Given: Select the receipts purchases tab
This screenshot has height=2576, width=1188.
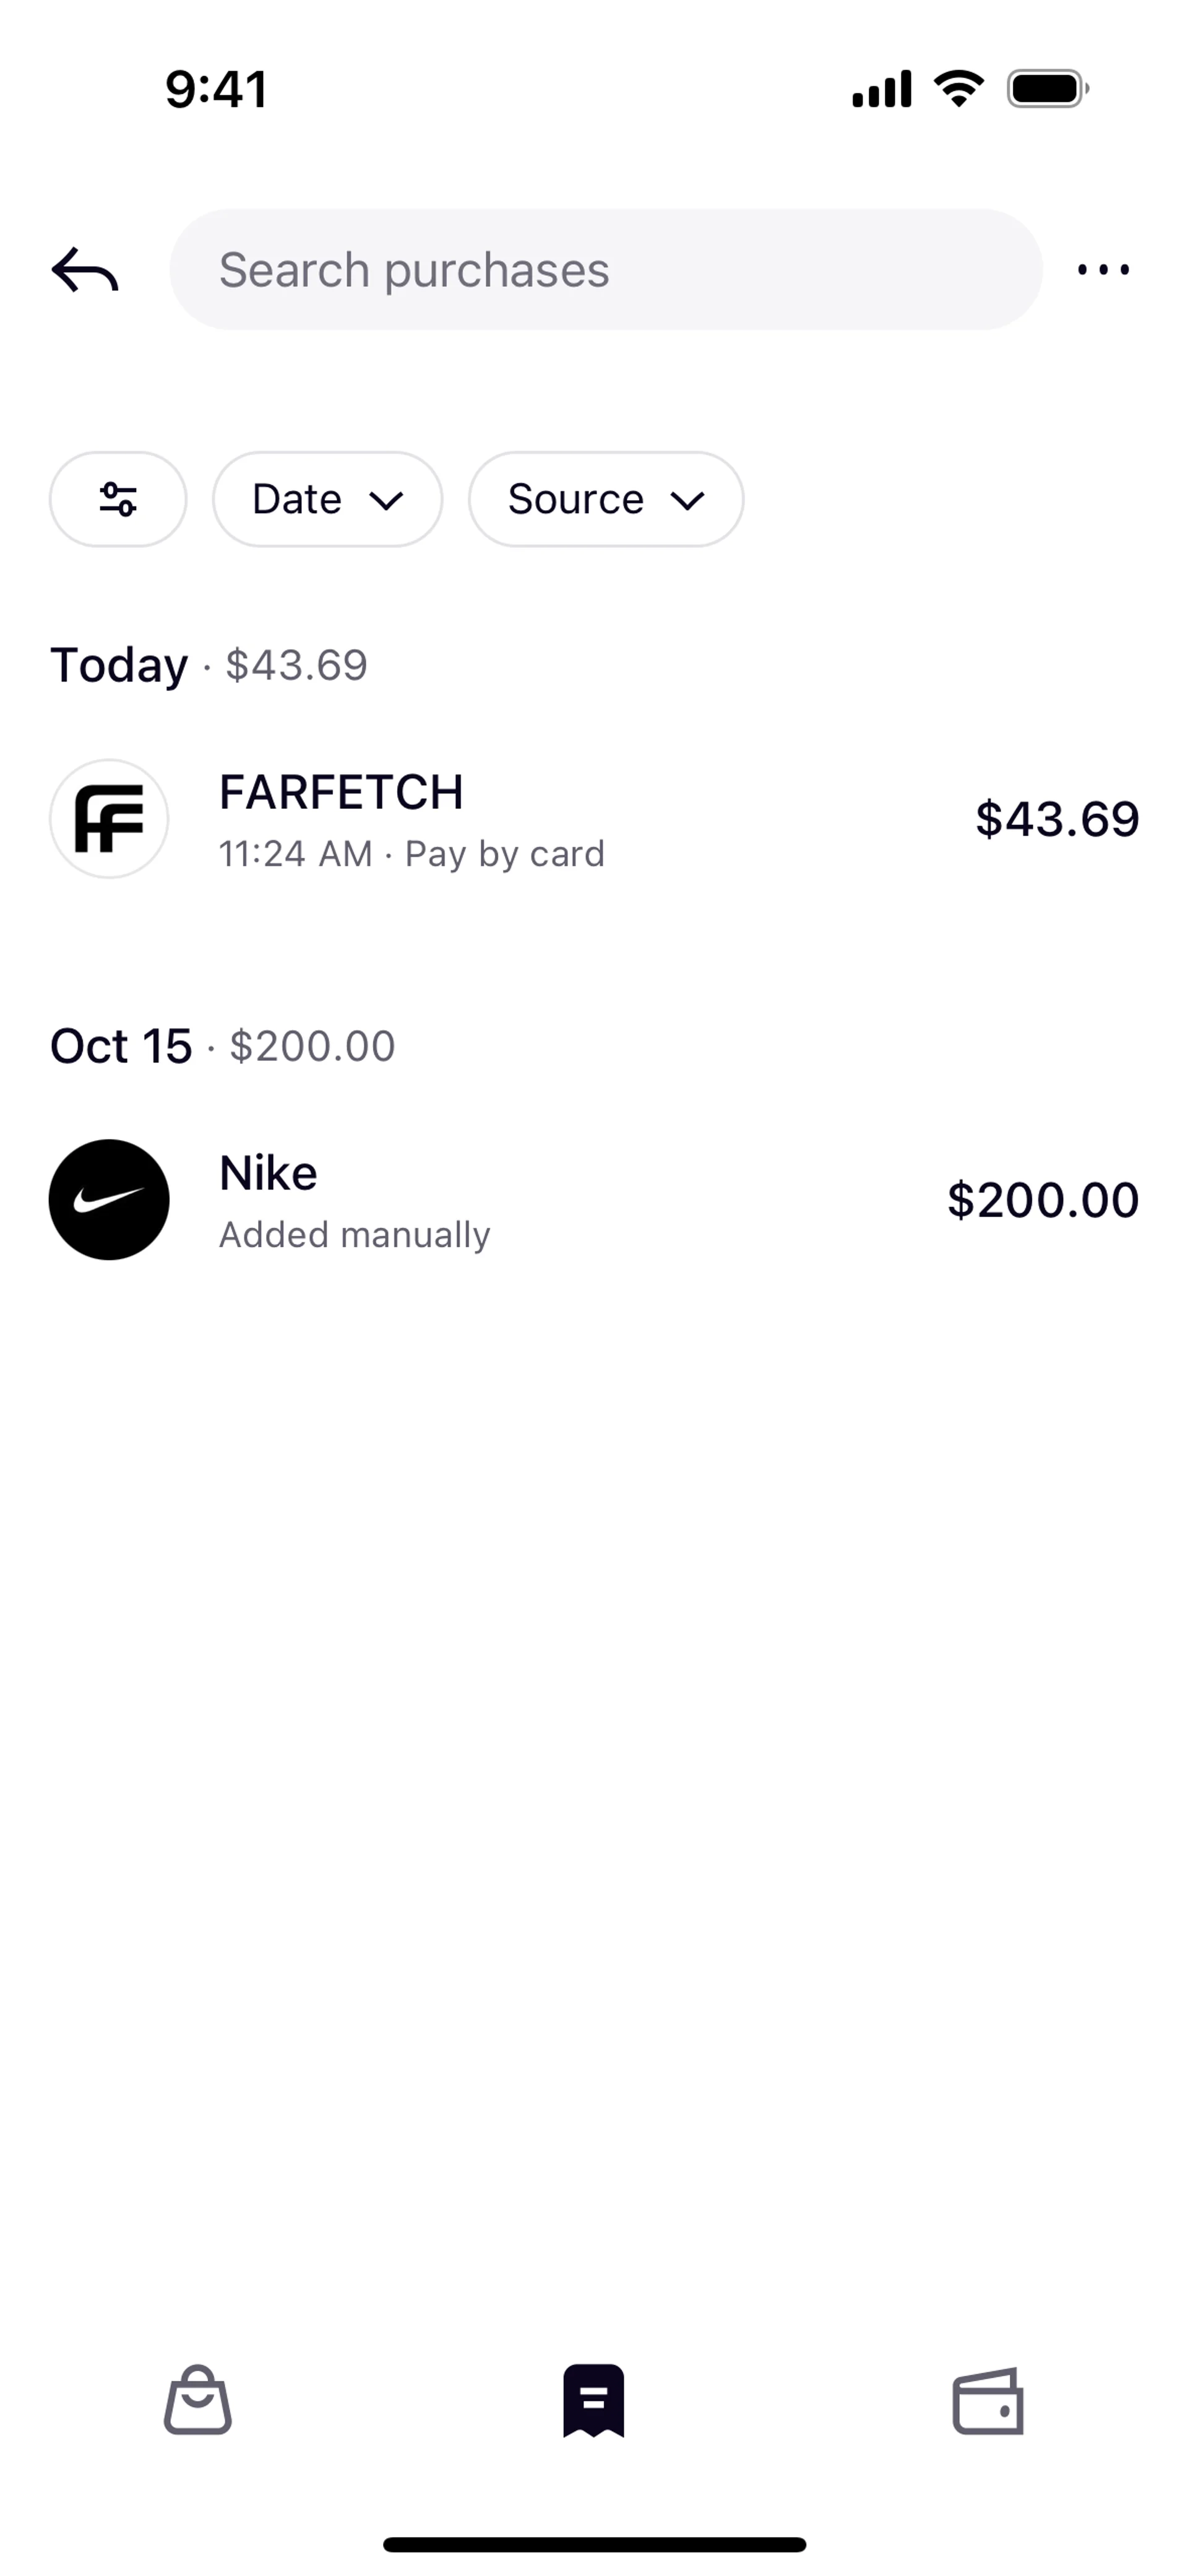Looking at the screenshot, I should click(x=594, y=2400).
